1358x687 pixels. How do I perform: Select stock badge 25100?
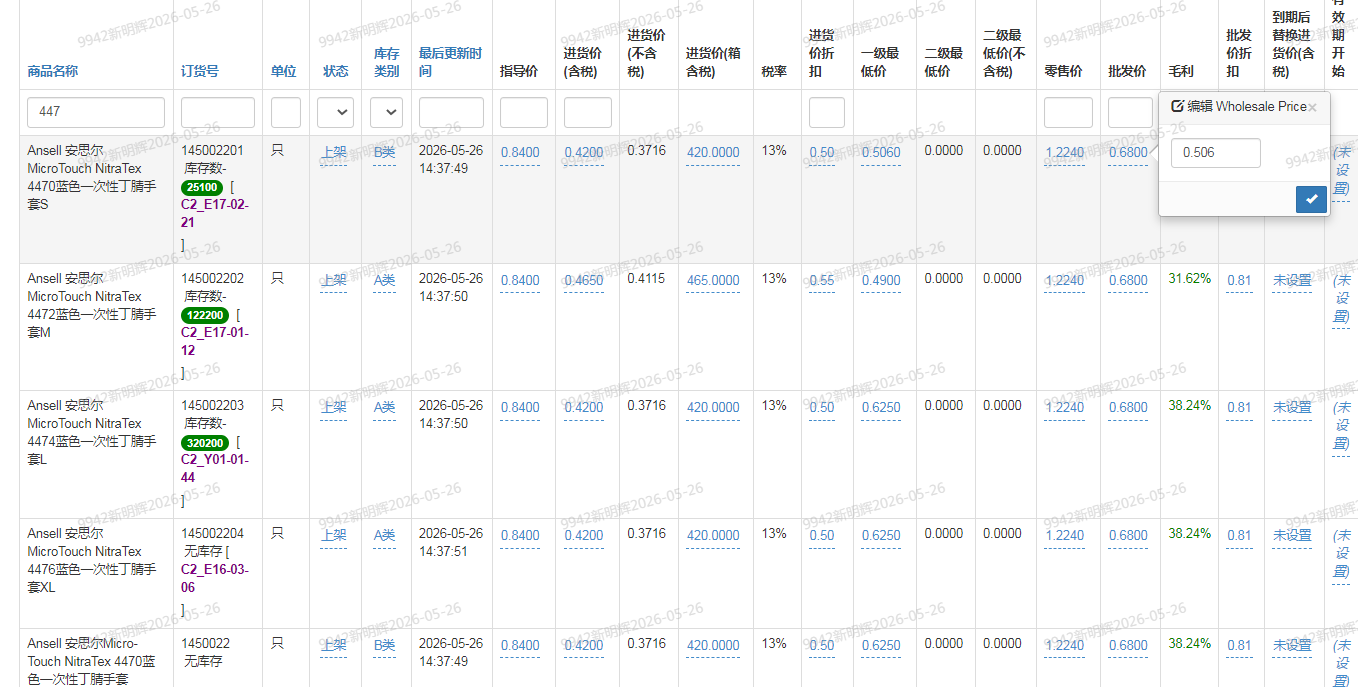pos(202,187)
